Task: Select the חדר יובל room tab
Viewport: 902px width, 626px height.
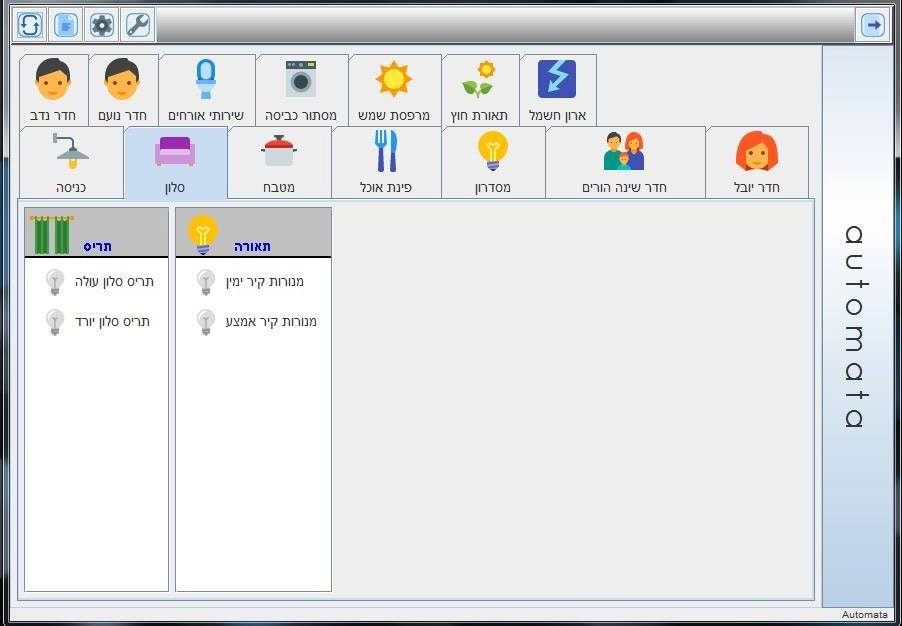Action: [756, 162]
